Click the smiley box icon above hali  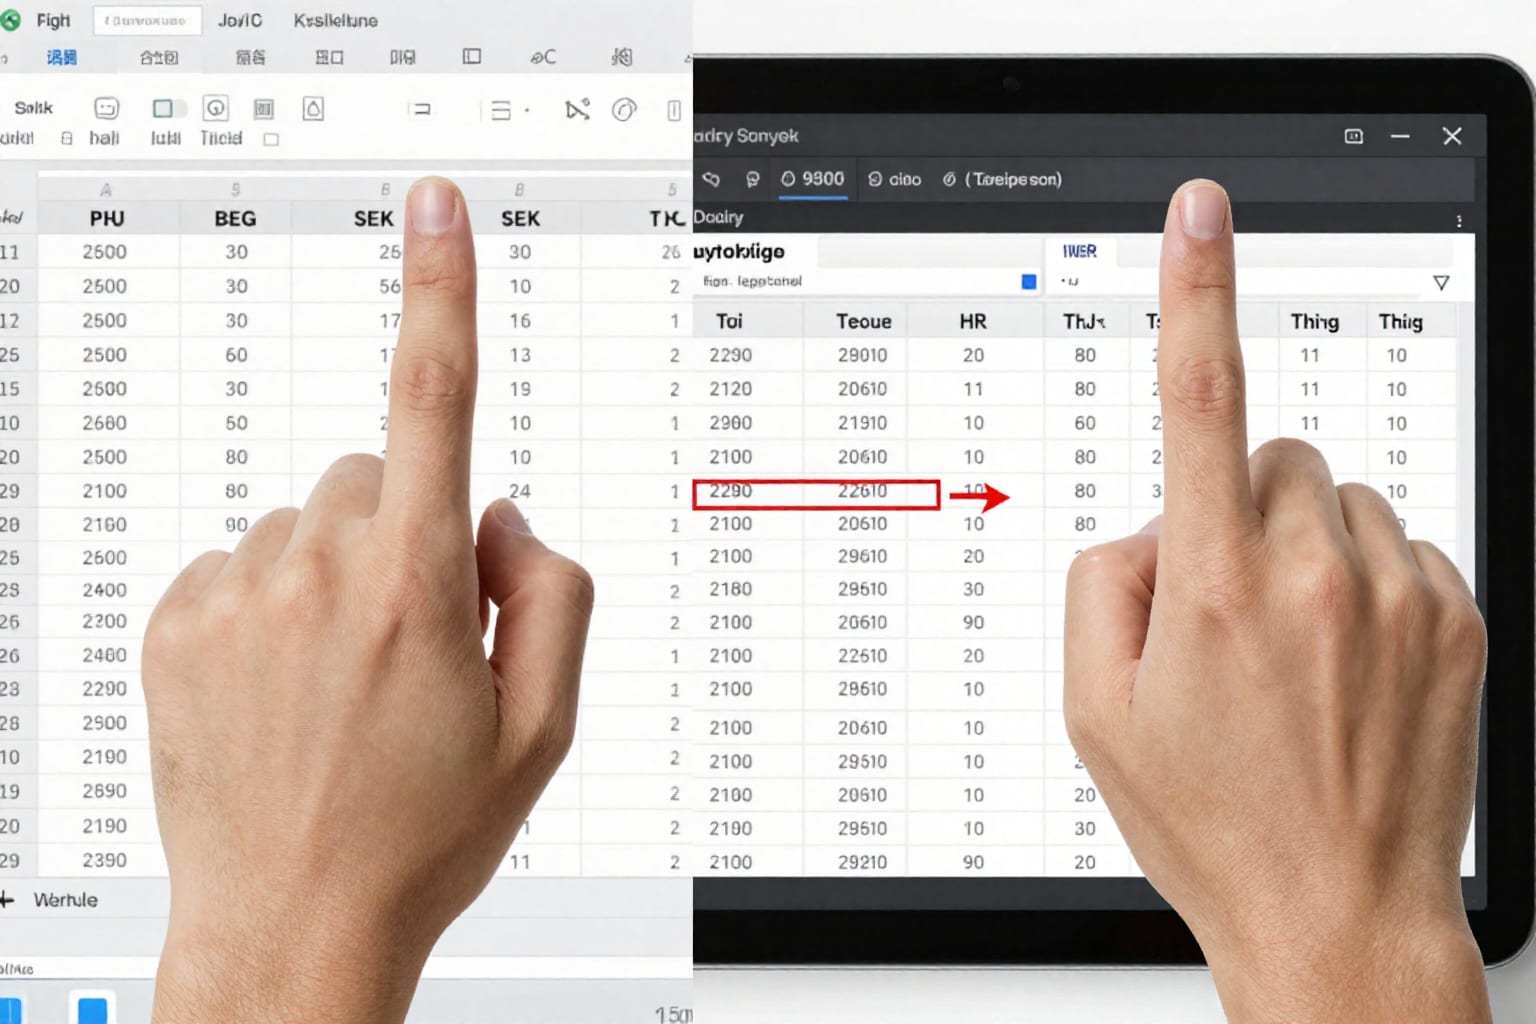(106, 108)
